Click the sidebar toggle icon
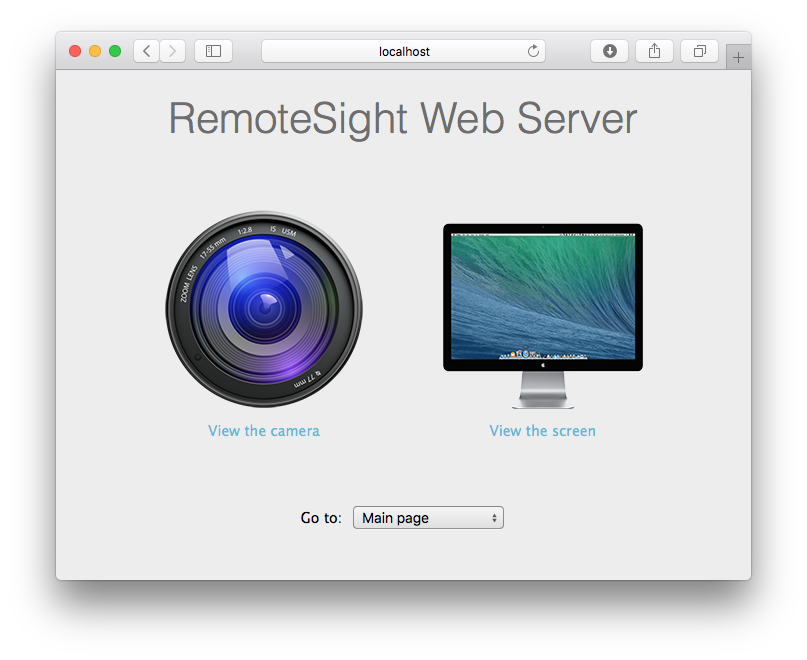 213,51
